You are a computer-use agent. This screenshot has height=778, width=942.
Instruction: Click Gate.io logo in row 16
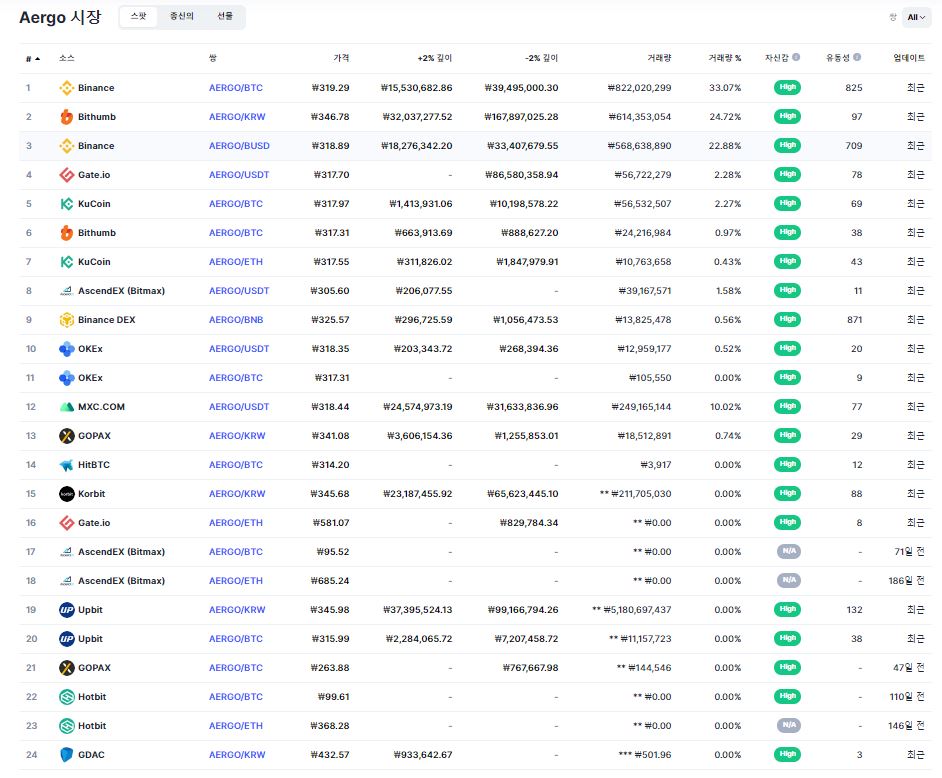pyautogui.click(x=67, y=523)
